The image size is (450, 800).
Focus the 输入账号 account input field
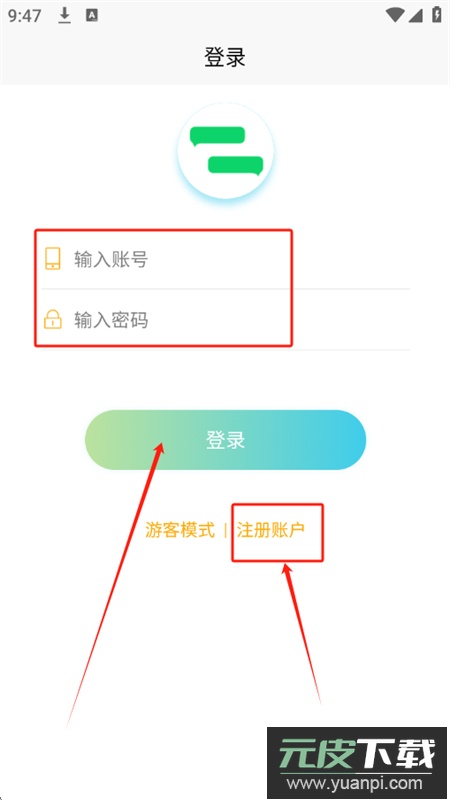click(225, 259)
